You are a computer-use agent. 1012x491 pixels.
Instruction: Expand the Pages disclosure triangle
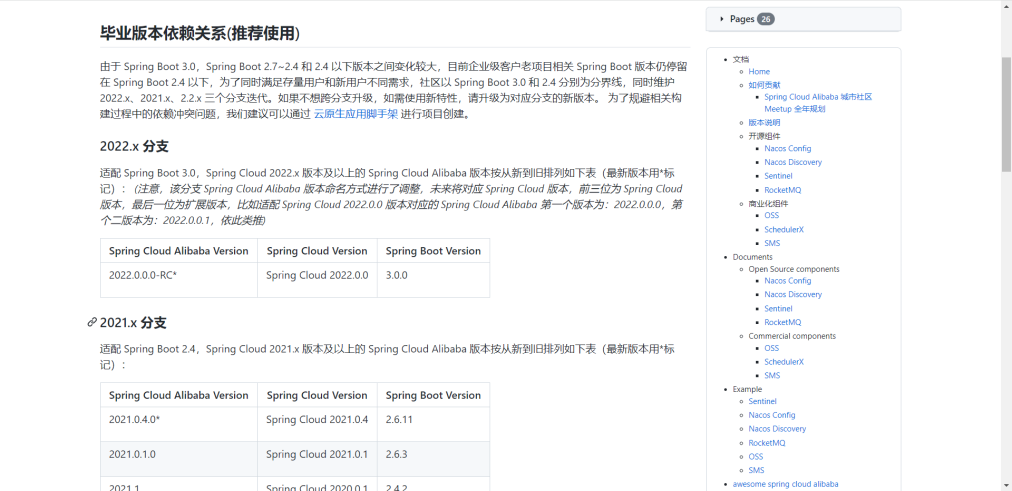tap(722, 19)
